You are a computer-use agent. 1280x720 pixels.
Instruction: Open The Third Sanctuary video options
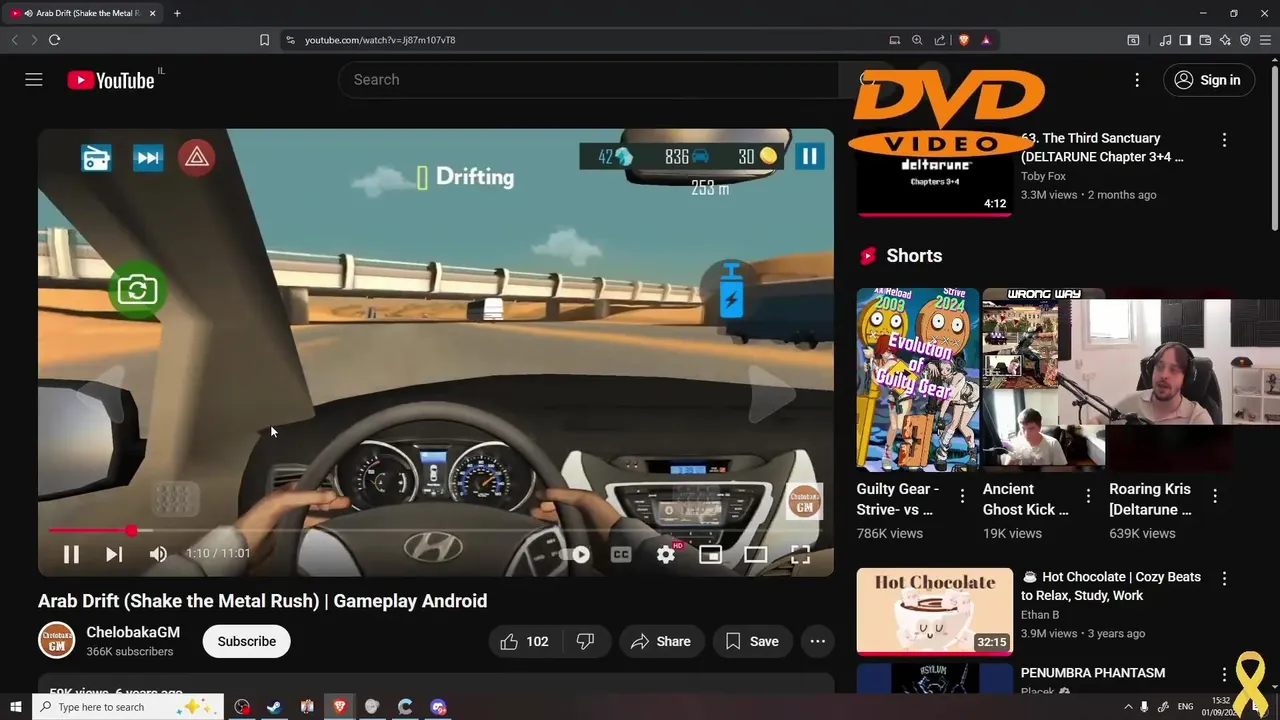click(1224, 140)
